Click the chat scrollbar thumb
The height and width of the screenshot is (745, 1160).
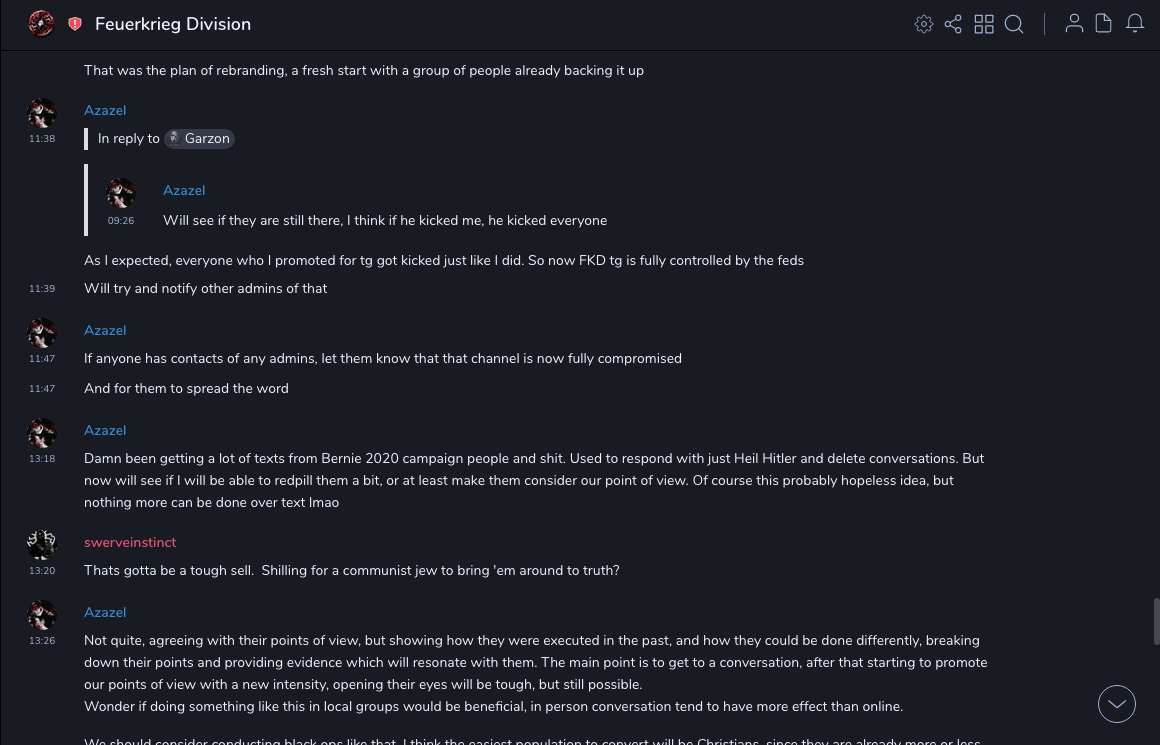[x=1156, y=621]
